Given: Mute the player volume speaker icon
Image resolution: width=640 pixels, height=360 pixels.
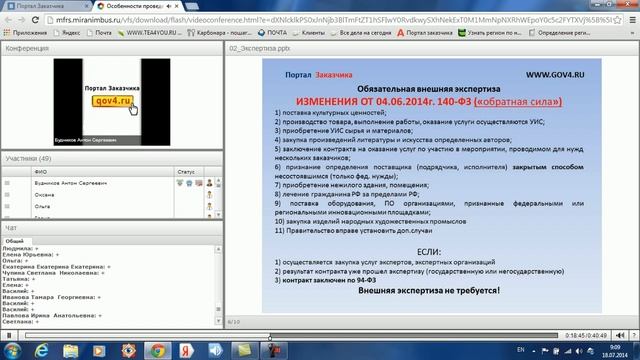Looking at the screenshot, I should [x=620, y=336].
